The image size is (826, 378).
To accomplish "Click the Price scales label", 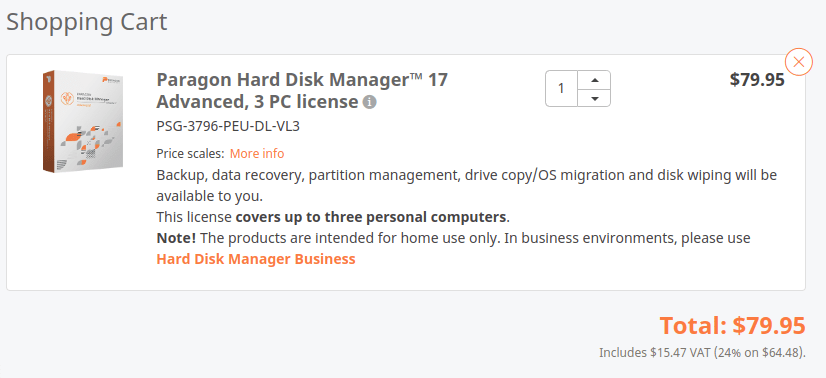I will (x=190, y=154).
